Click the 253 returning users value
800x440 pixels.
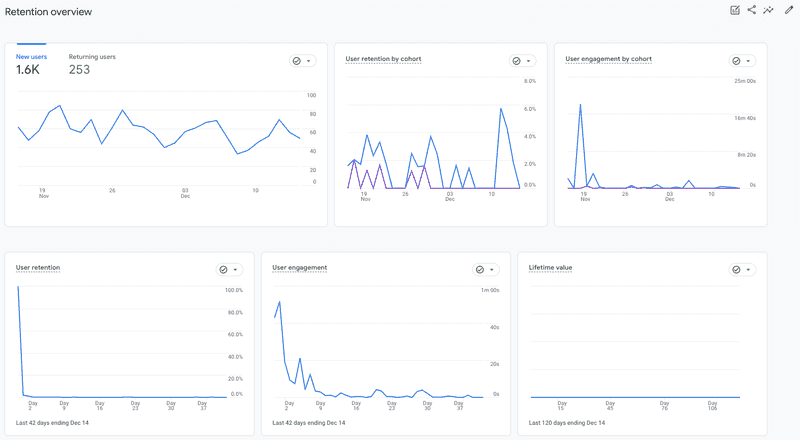[79, 70]
